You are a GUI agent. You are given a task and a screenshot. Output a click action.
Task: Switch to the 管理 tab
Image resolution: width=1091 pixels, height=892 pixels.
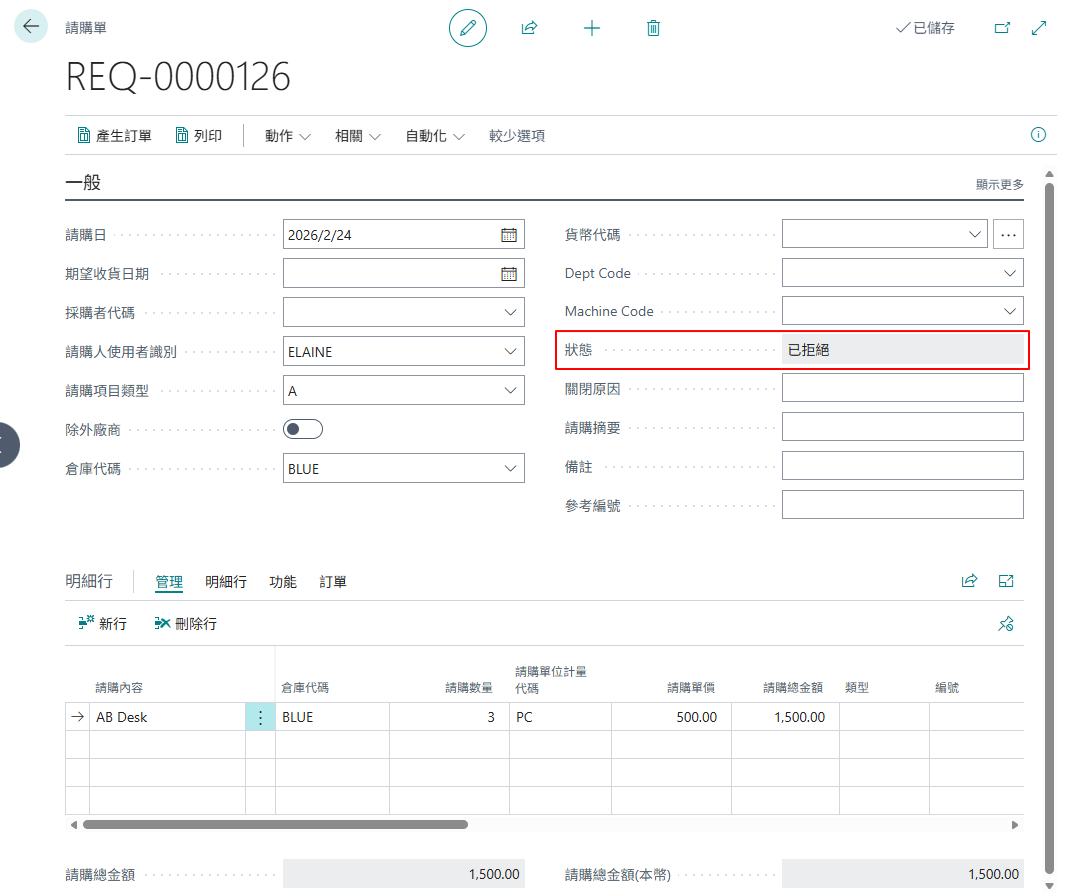[169, 582]
